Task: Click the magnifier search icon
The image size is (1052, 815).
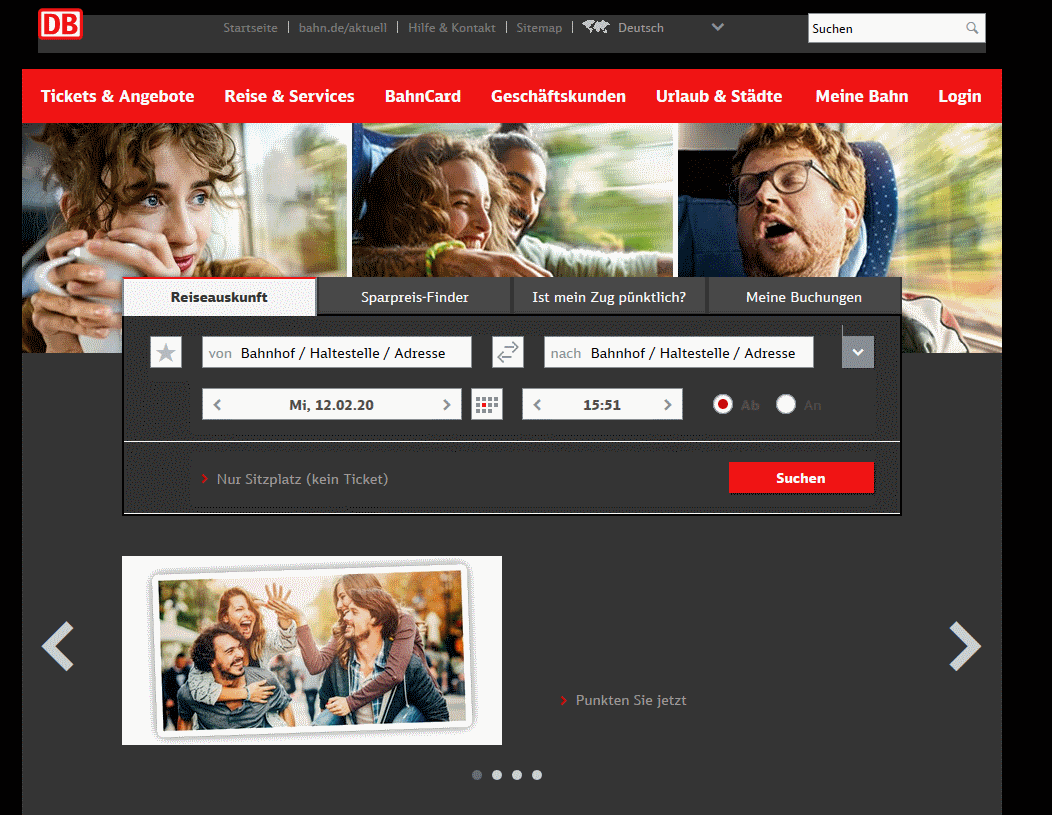Action: click(x=971, y=28)
